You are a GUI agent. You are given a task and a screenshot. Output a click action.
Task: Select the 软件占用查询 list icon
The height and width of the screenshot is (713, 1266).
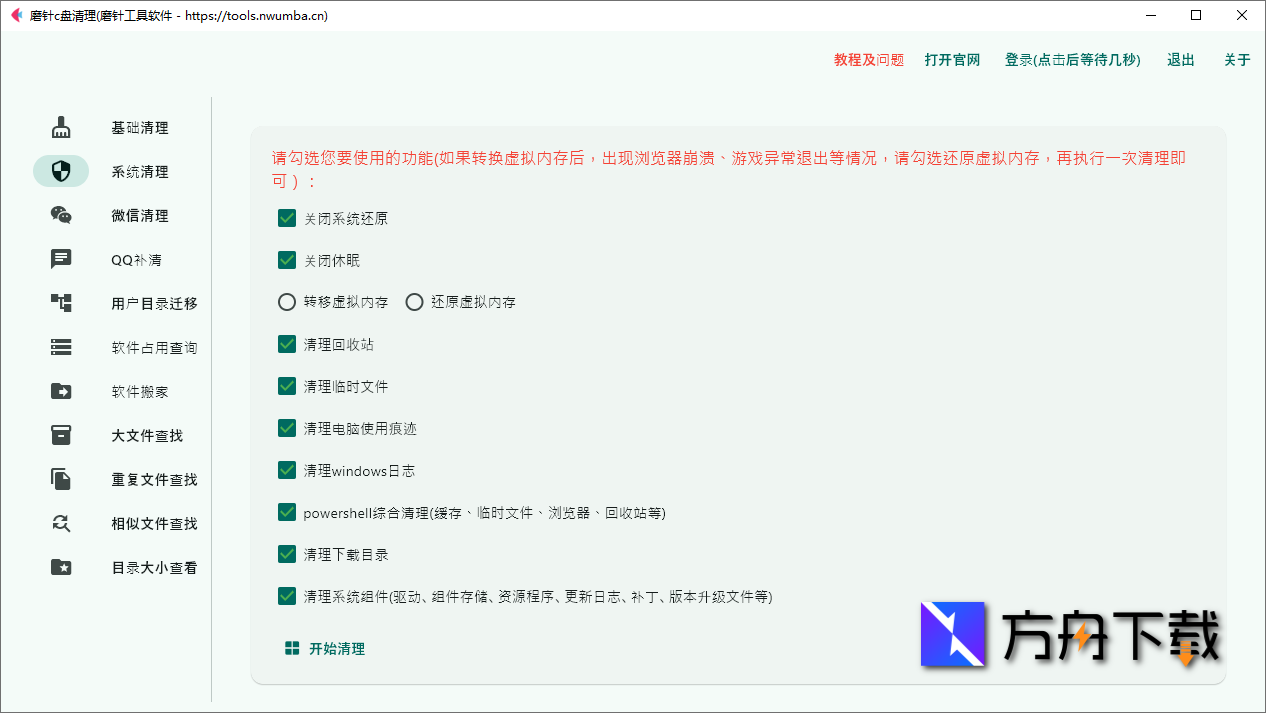[x=61, y=347]
